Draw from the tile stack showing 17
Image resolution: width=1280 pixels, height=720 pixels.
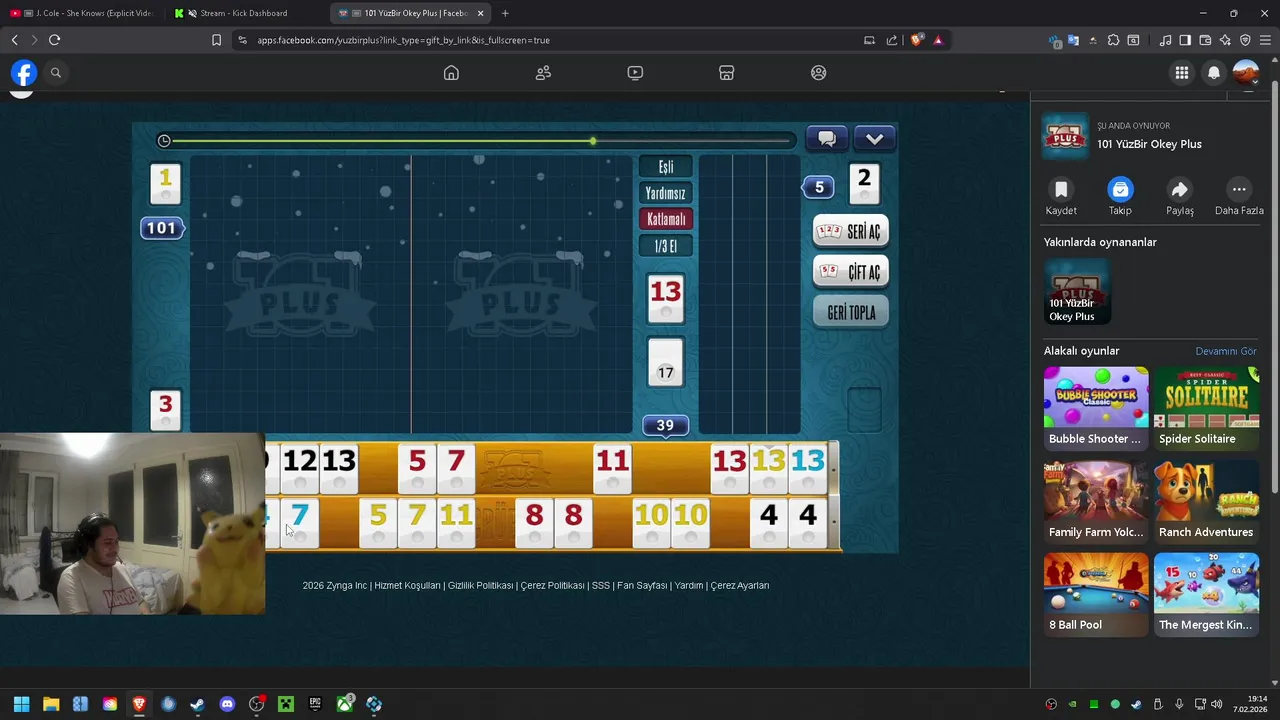(x=666, y=362)
